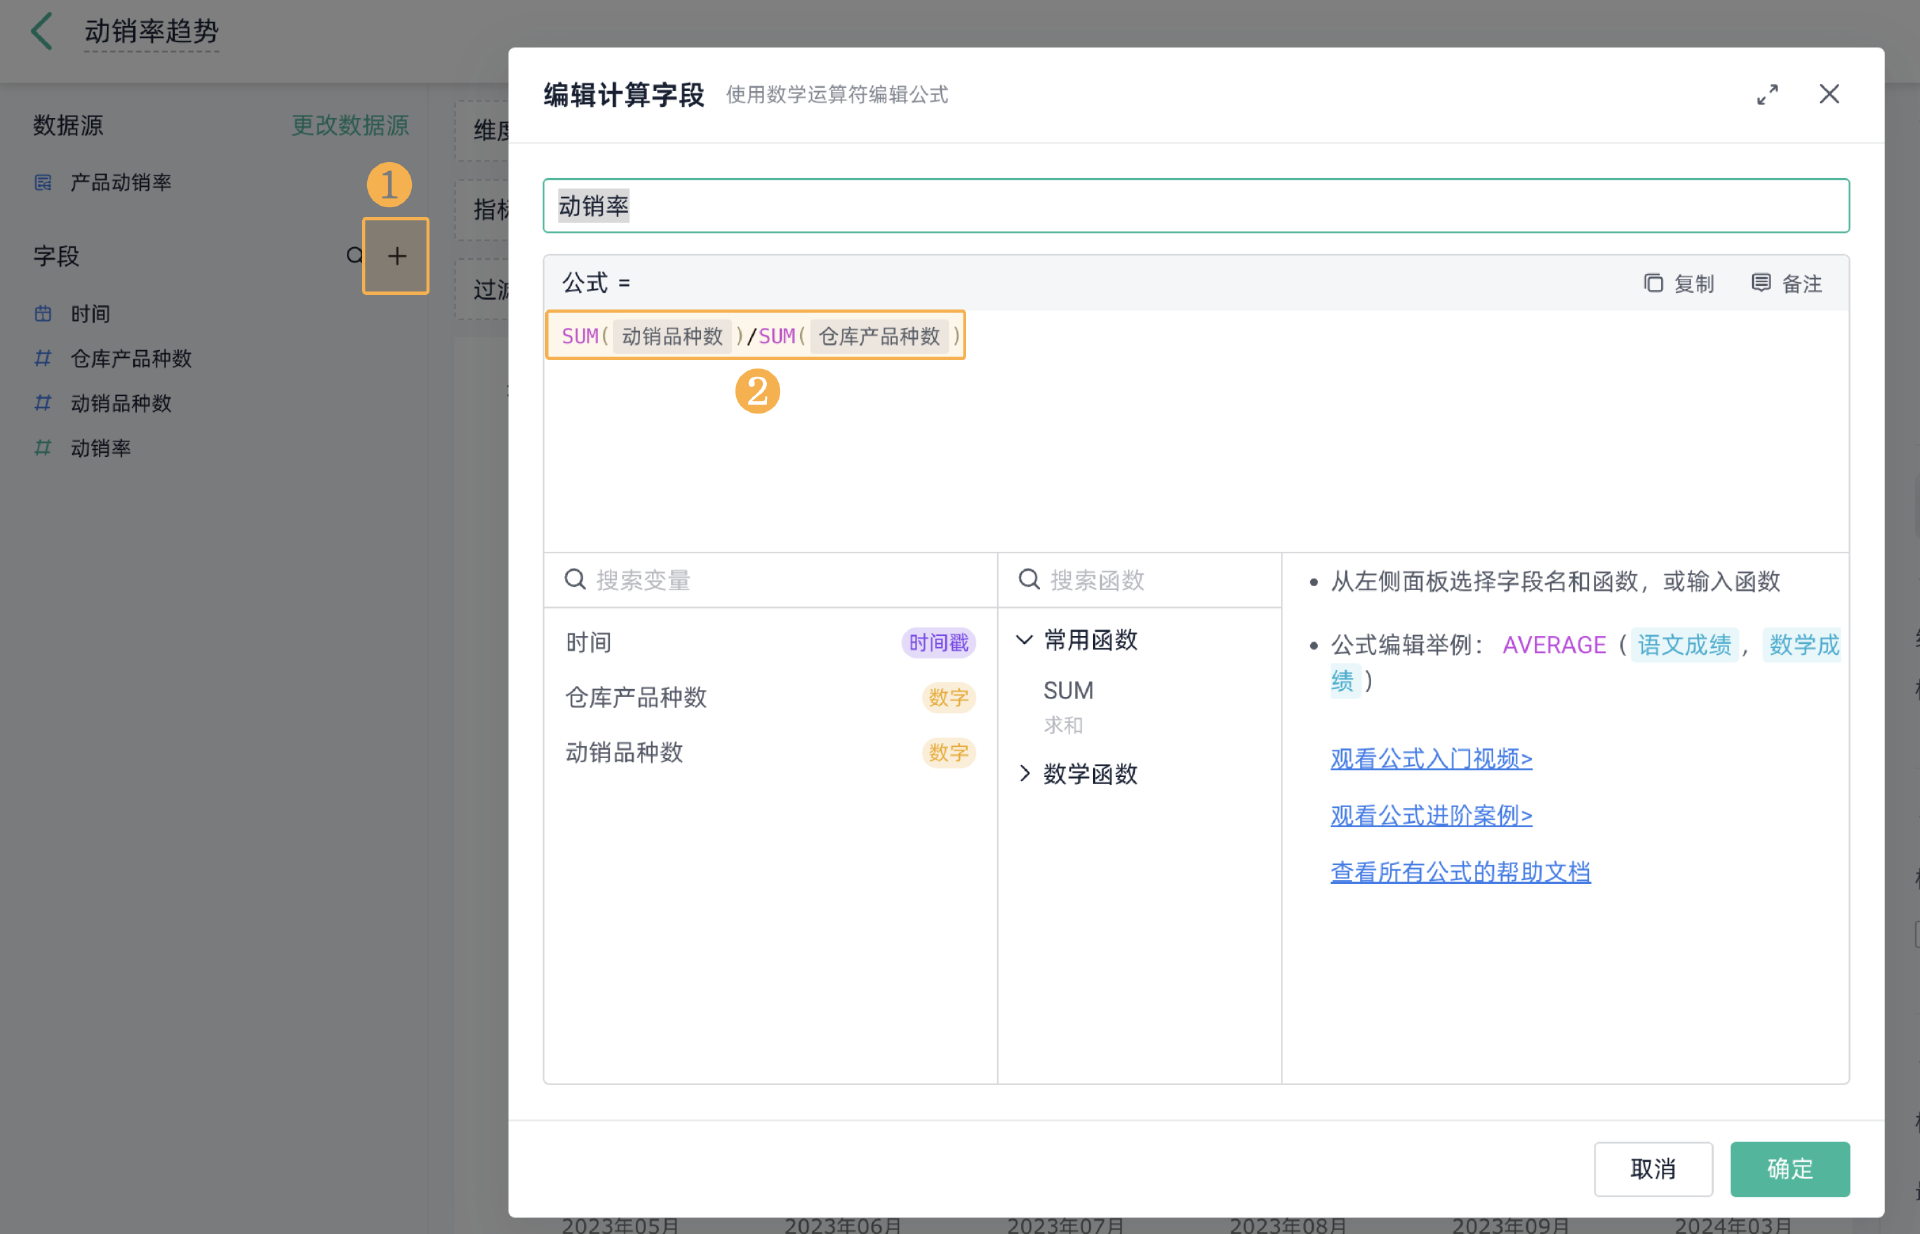Select the 产品动销率 data source
Image resolution: width=1920 pixels, height=1234 pixels.
click(120, 182)
